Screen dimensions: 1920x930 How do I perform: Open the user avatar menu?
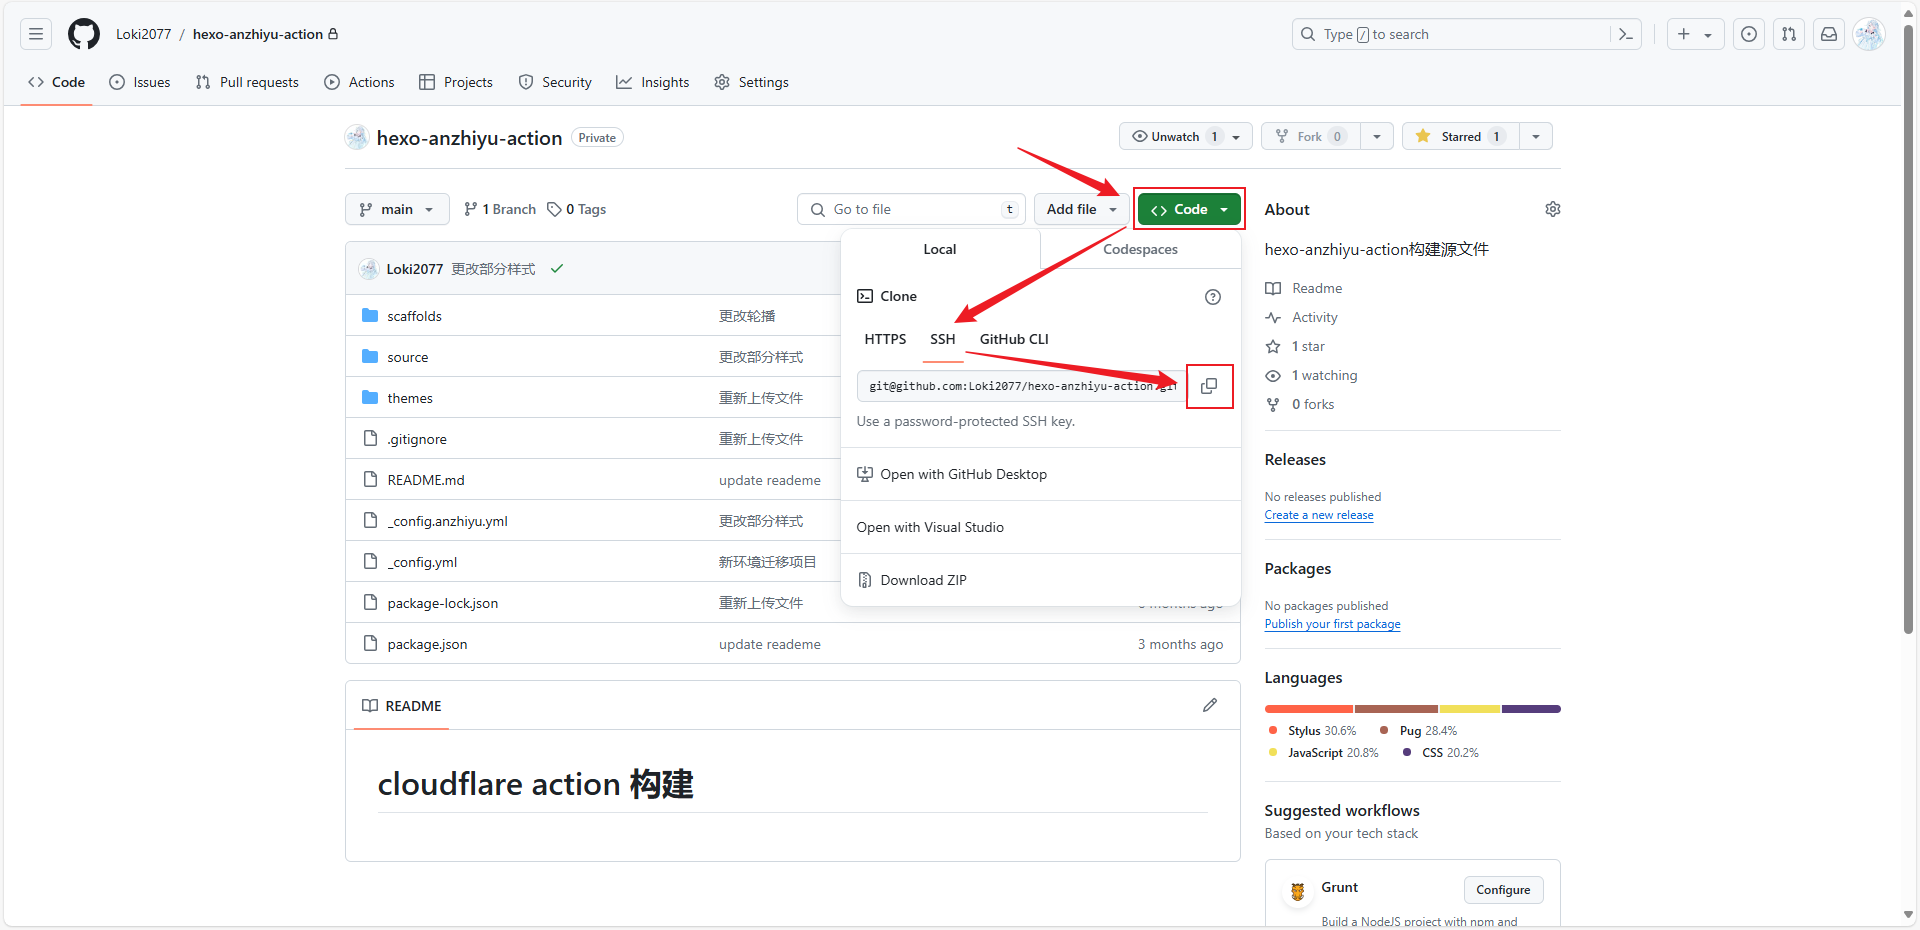coord(1869,34)
